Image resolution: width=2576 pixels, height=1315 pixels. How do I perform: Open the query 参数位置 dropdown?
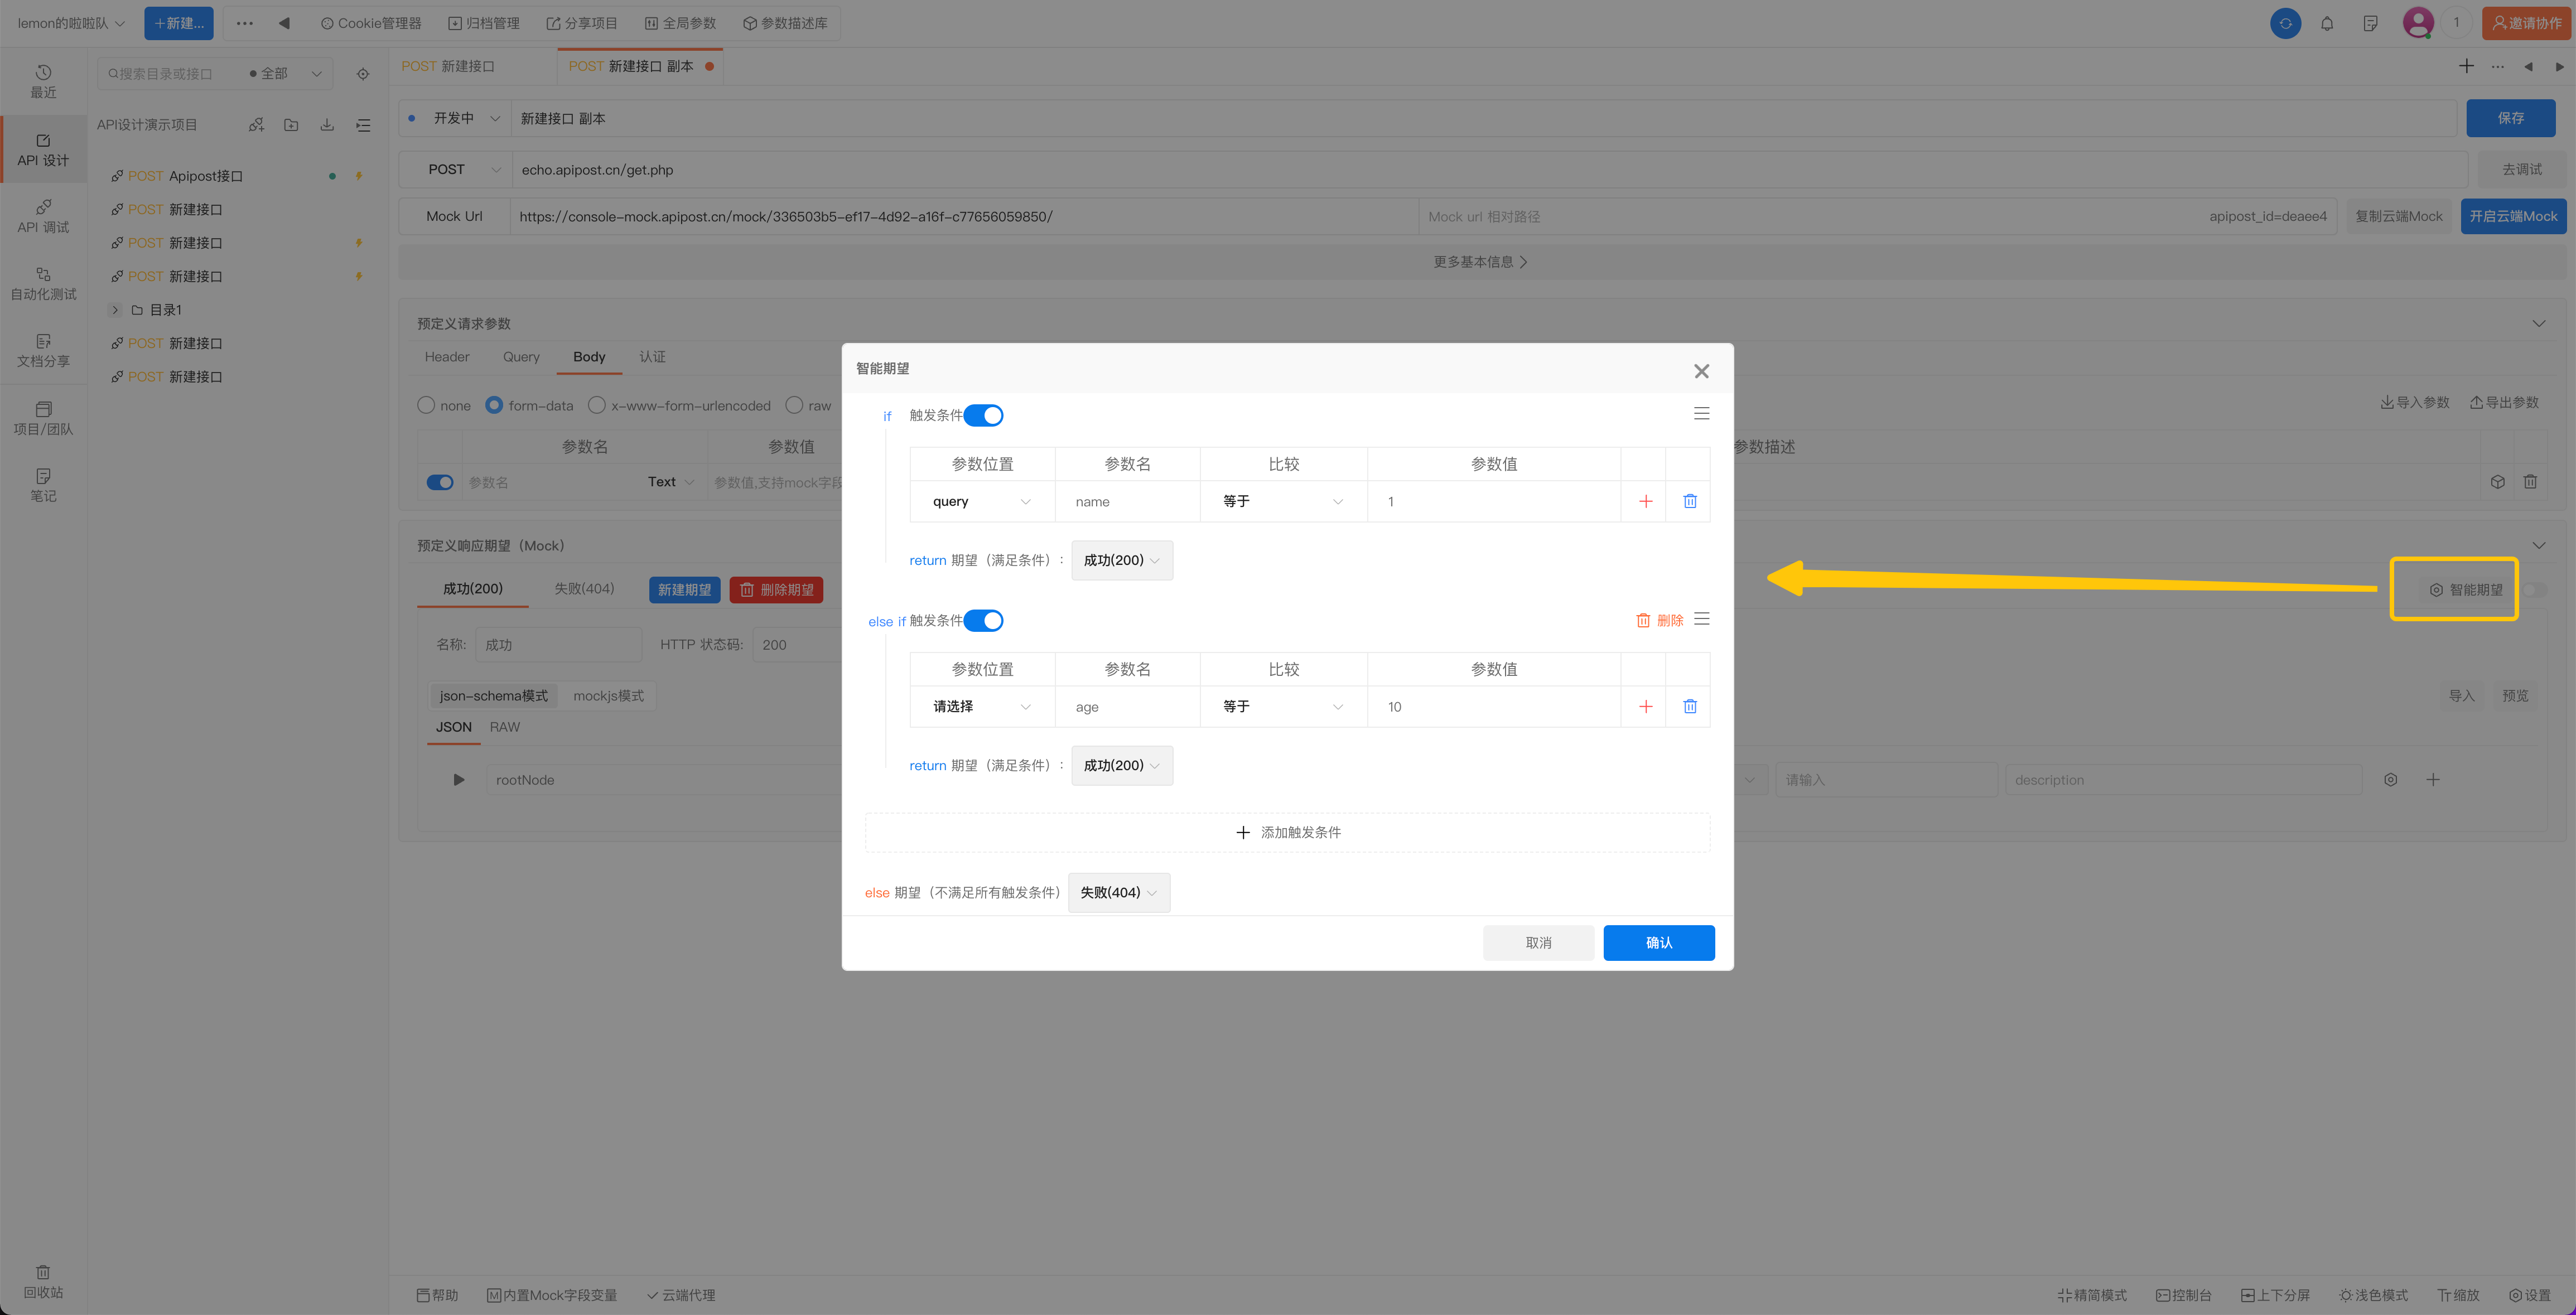coord(981,501)
